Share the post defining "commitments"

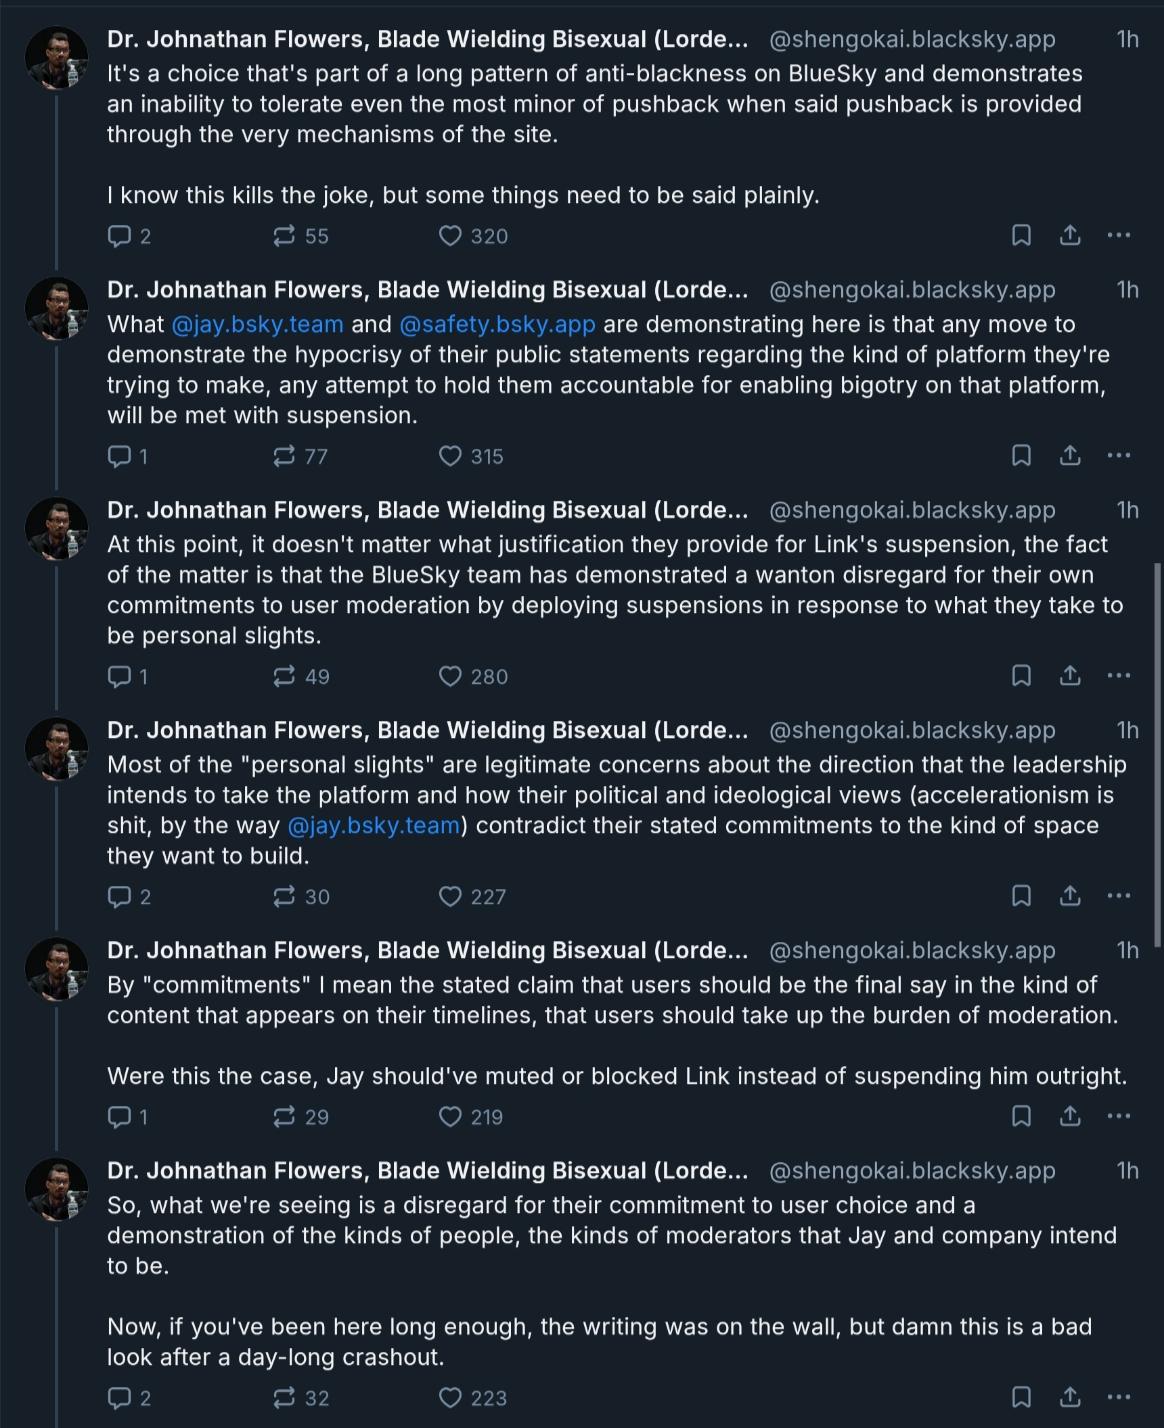coord(1069,1117)
